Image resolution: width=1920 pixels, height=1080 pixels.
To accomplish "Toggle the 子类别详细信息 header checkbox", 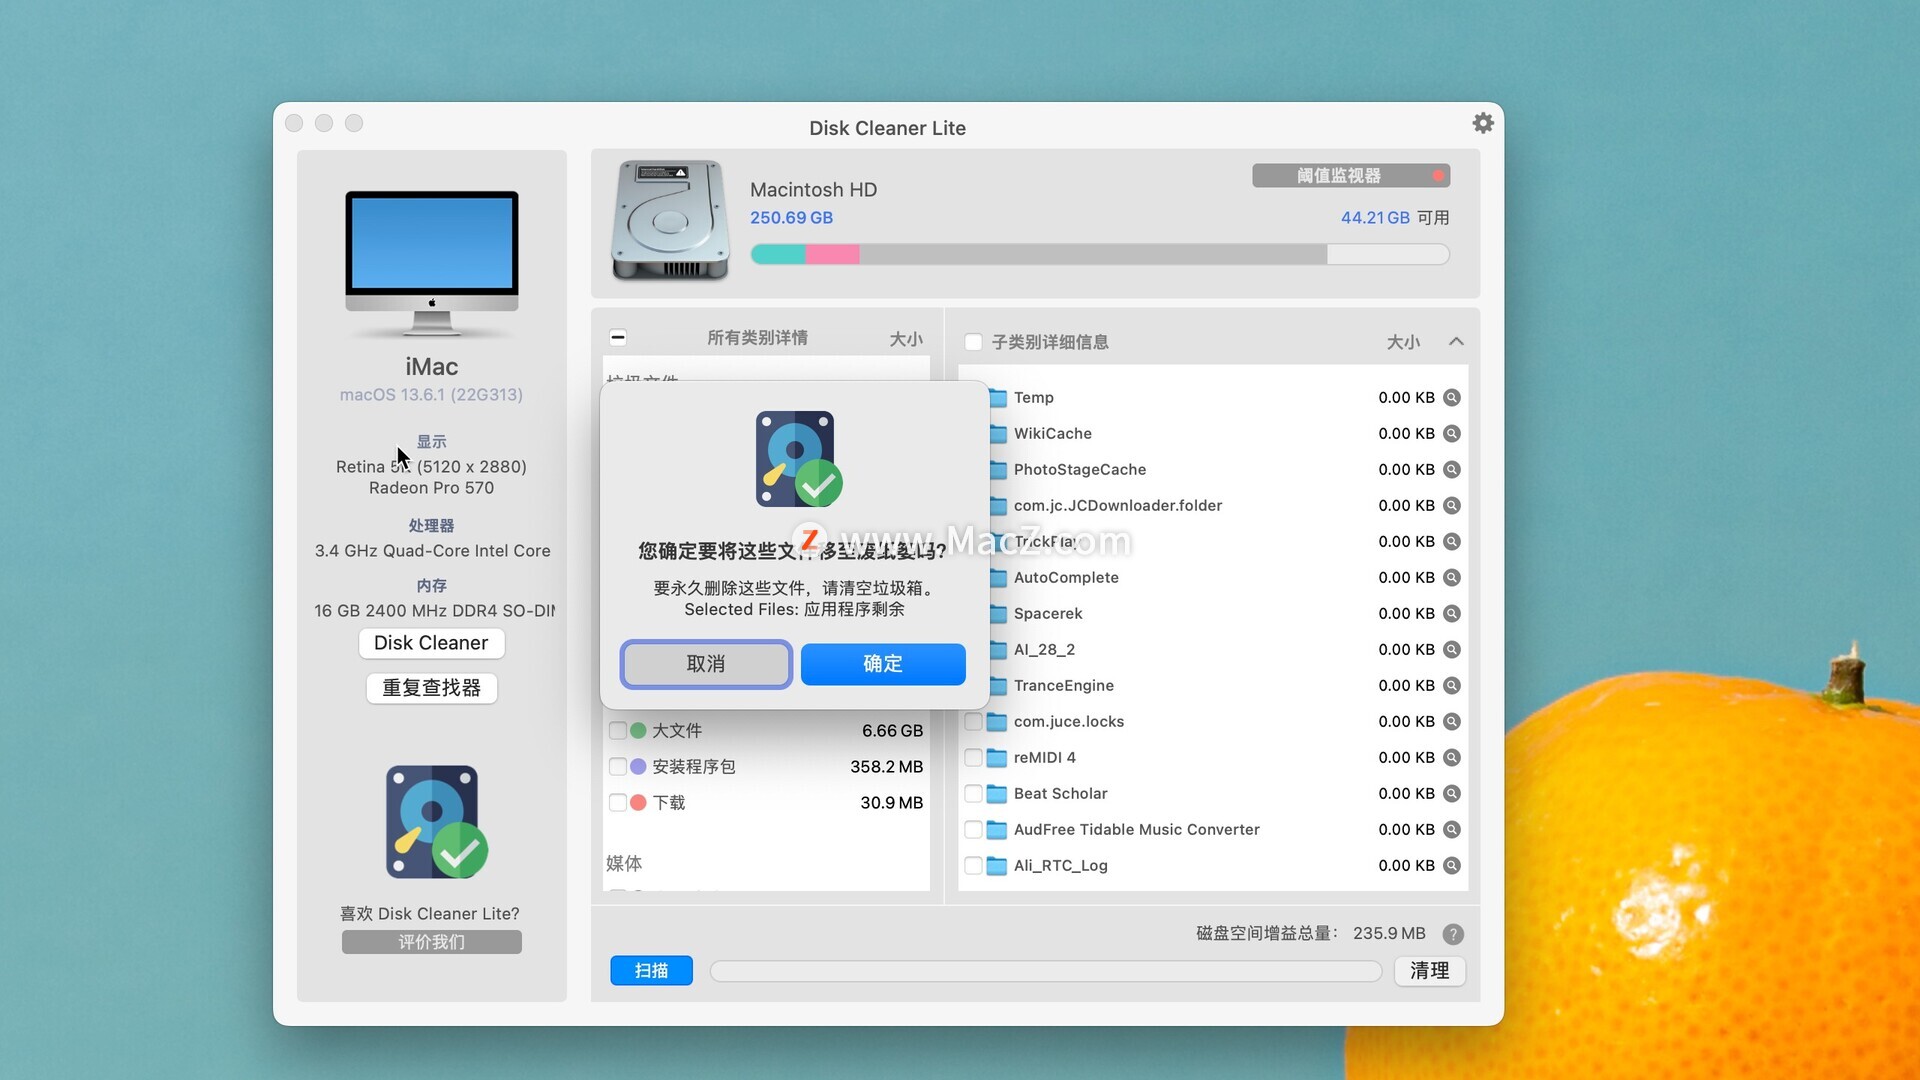I will (x=973, y=342).
